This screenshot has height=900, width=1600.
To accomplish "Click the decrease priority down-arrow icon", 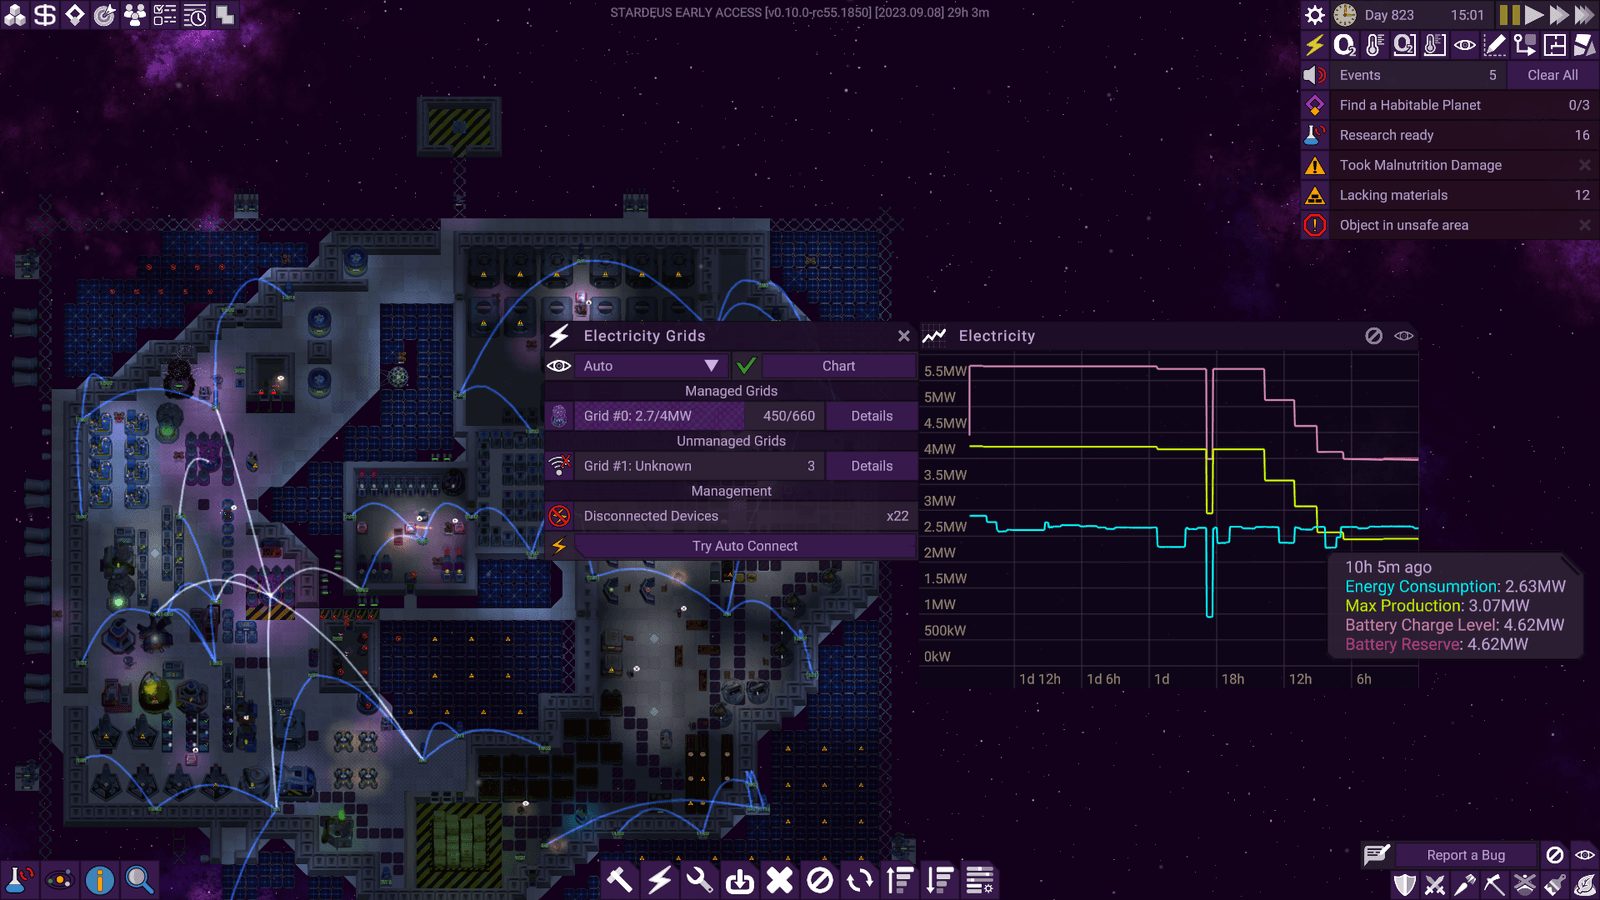I will point(940,880).
